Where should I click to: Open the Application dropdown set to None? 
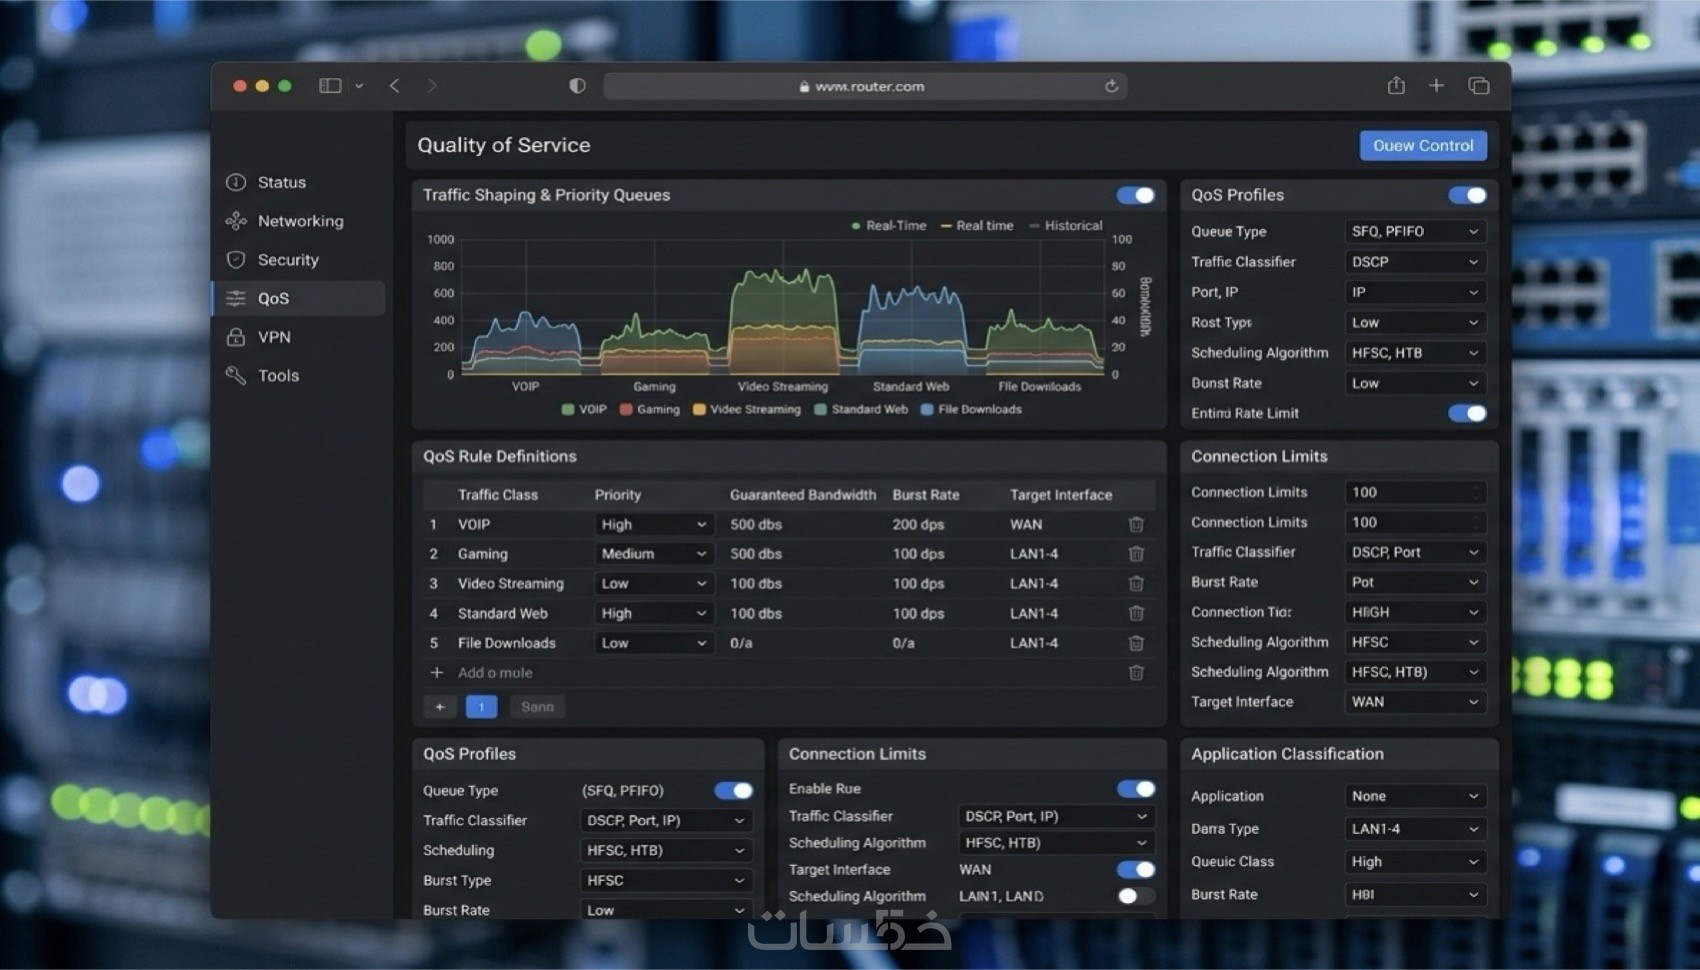tap(1415, 796)
